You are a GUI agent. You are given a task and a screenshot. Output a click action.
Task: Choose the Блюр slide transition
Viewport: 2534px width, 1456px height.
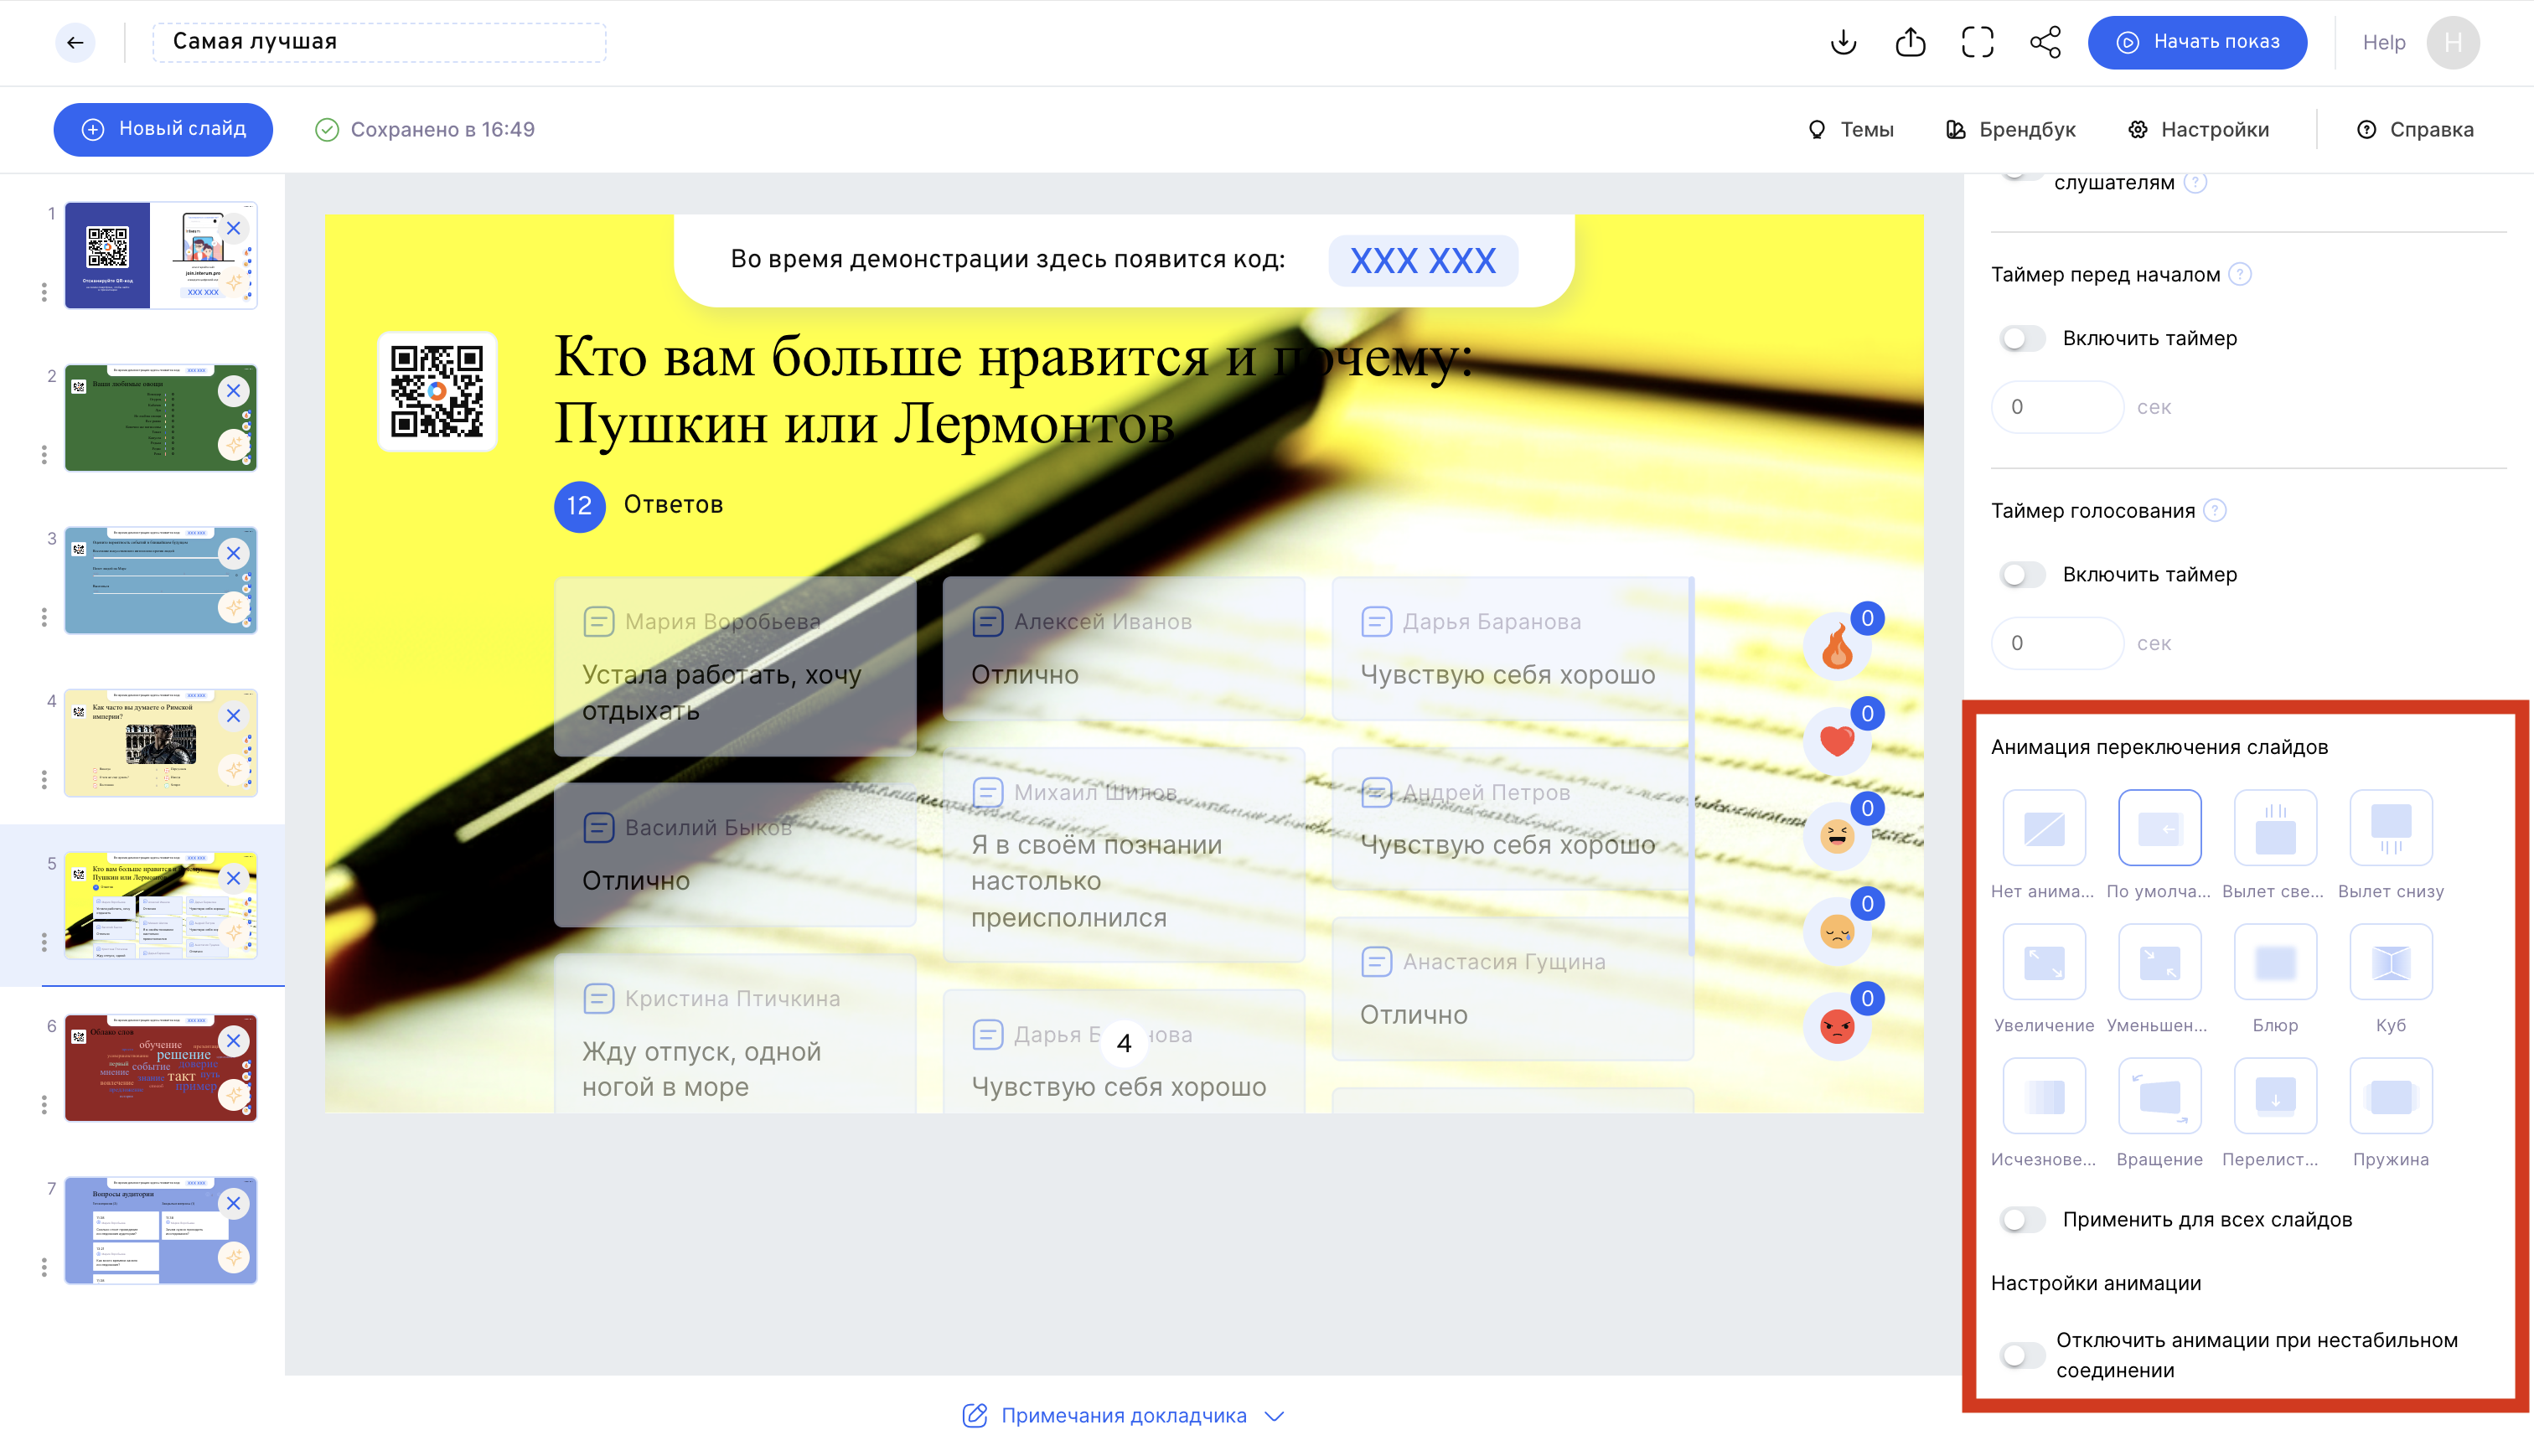point(2275,963)
